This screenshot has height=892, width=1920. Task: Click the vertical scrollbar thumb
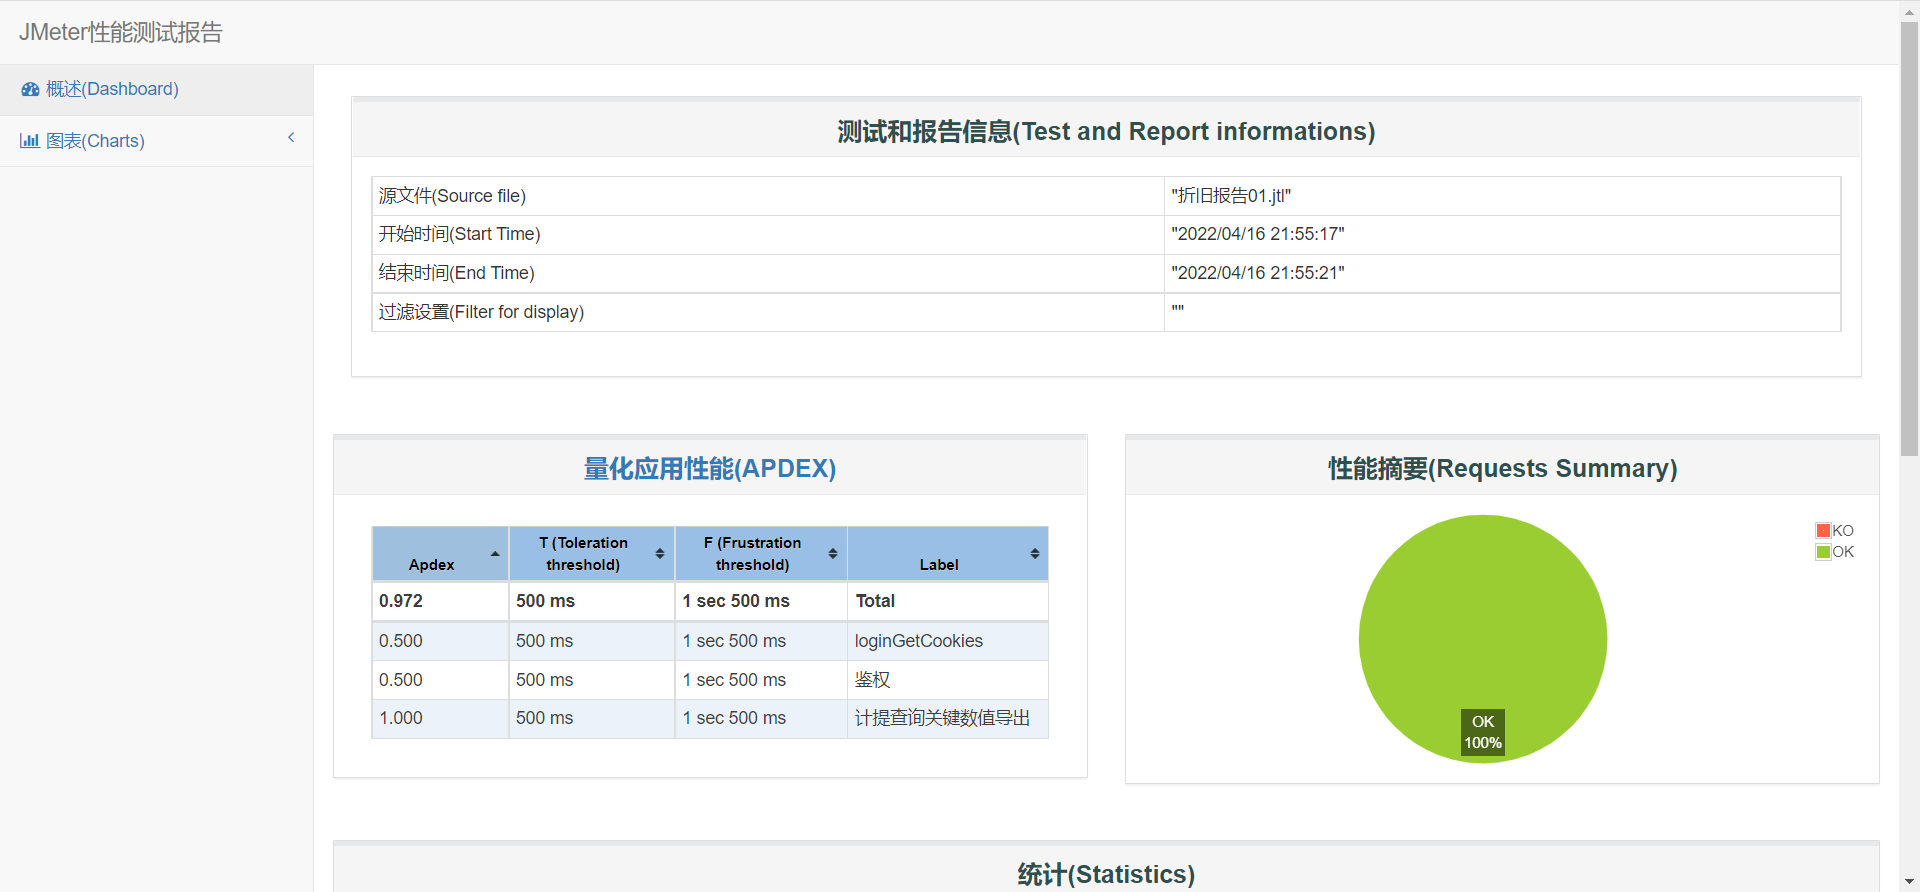point(1909,238)
